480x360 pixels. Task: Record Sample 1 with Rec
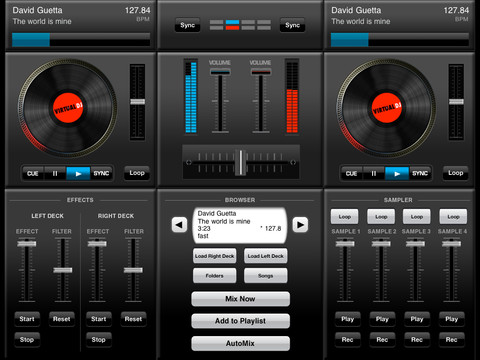tap(348, 340)
